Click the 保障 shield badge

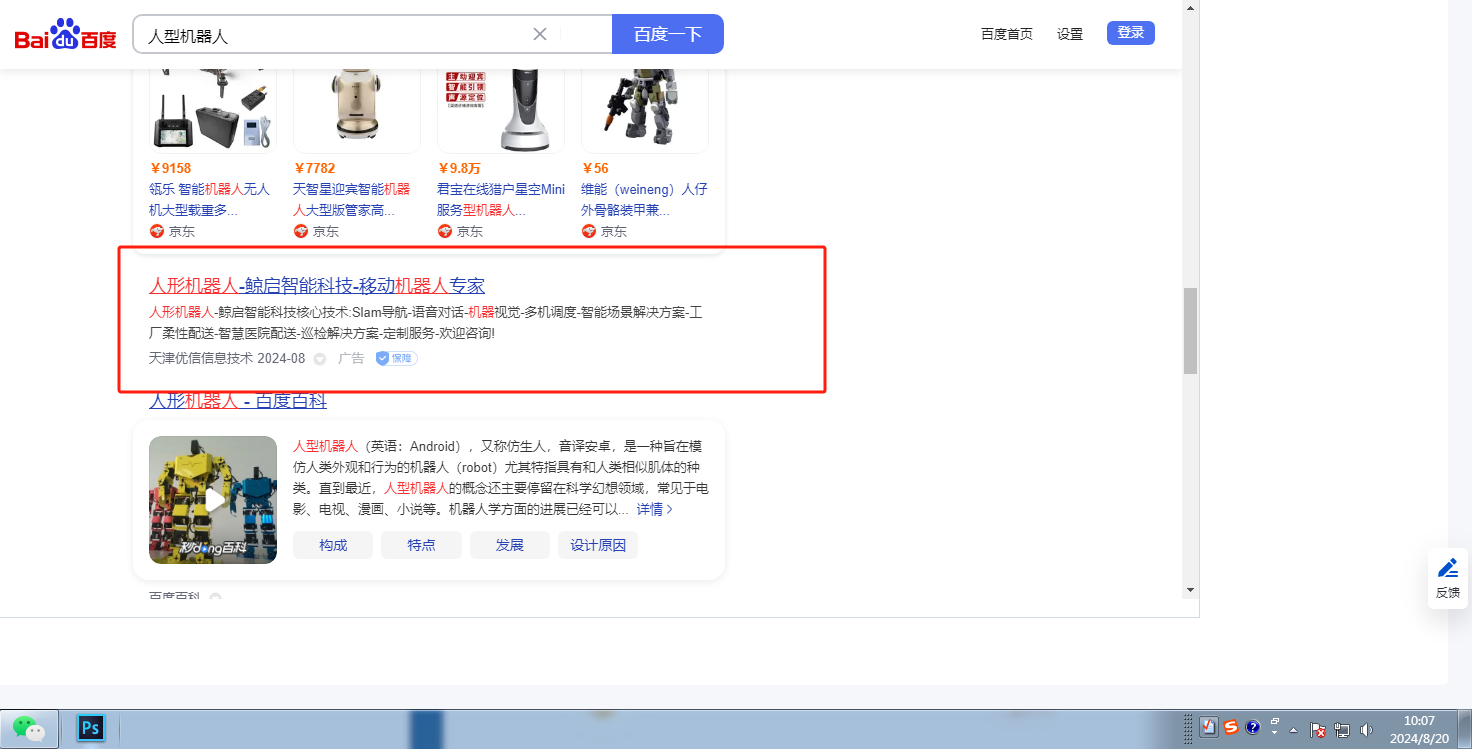(396, 358)
